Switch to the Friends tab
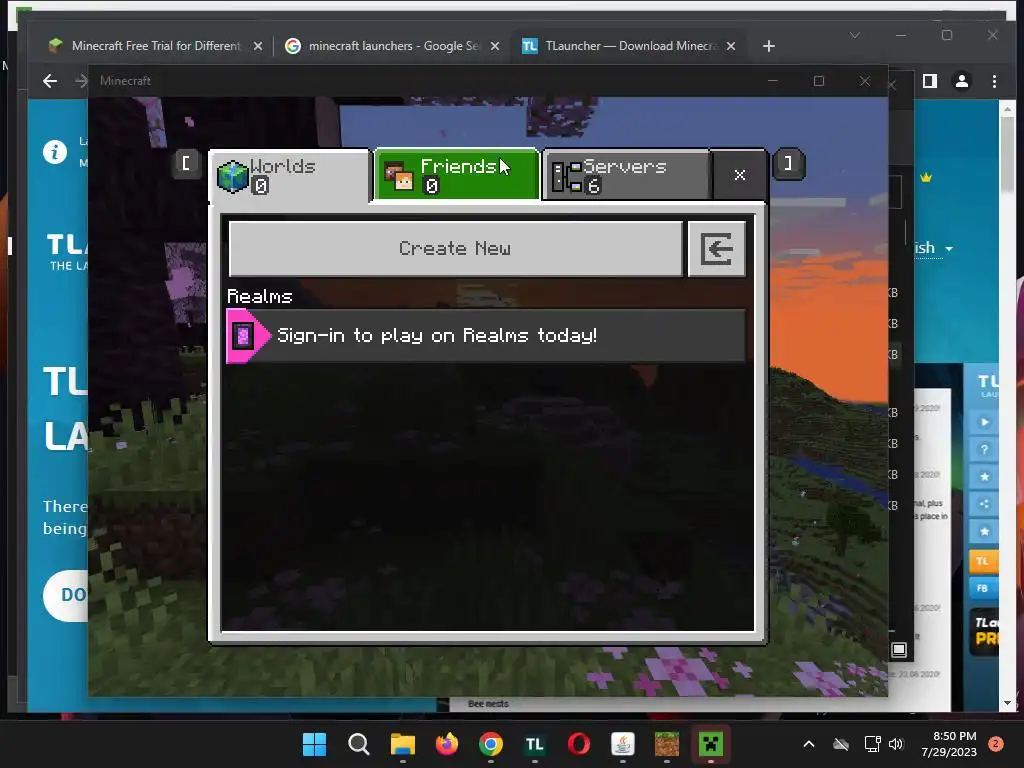1024x768 pixels. 456,175
